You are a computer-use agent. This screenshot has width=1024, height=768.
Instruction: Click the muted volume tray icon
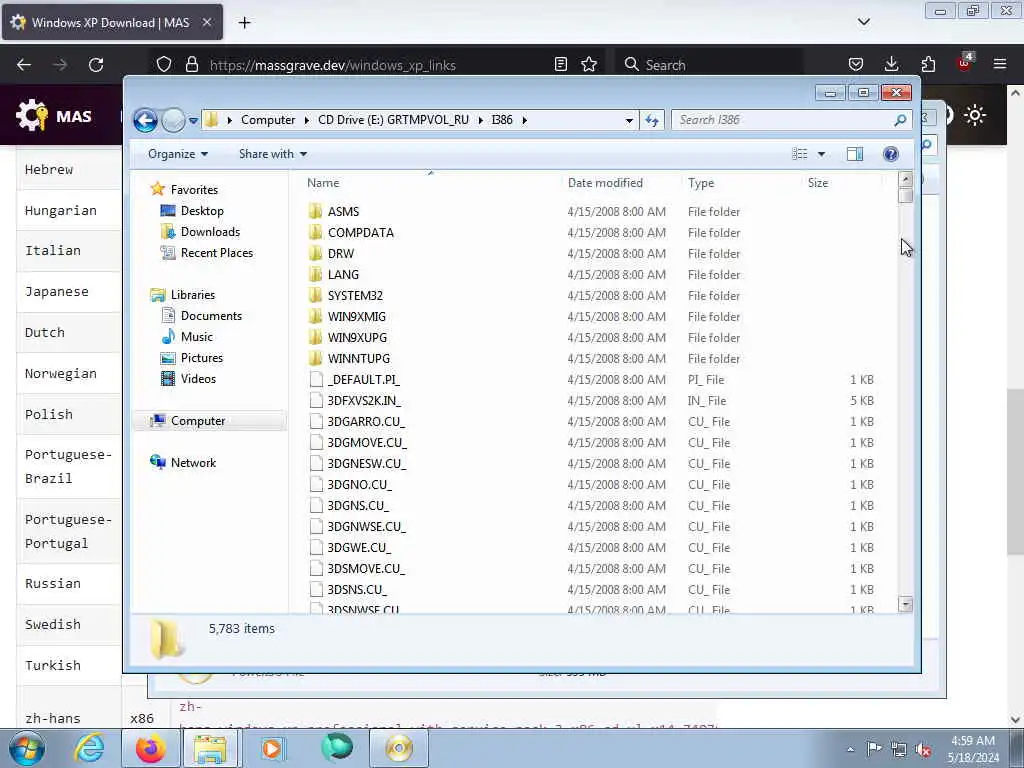click(923, 749)
